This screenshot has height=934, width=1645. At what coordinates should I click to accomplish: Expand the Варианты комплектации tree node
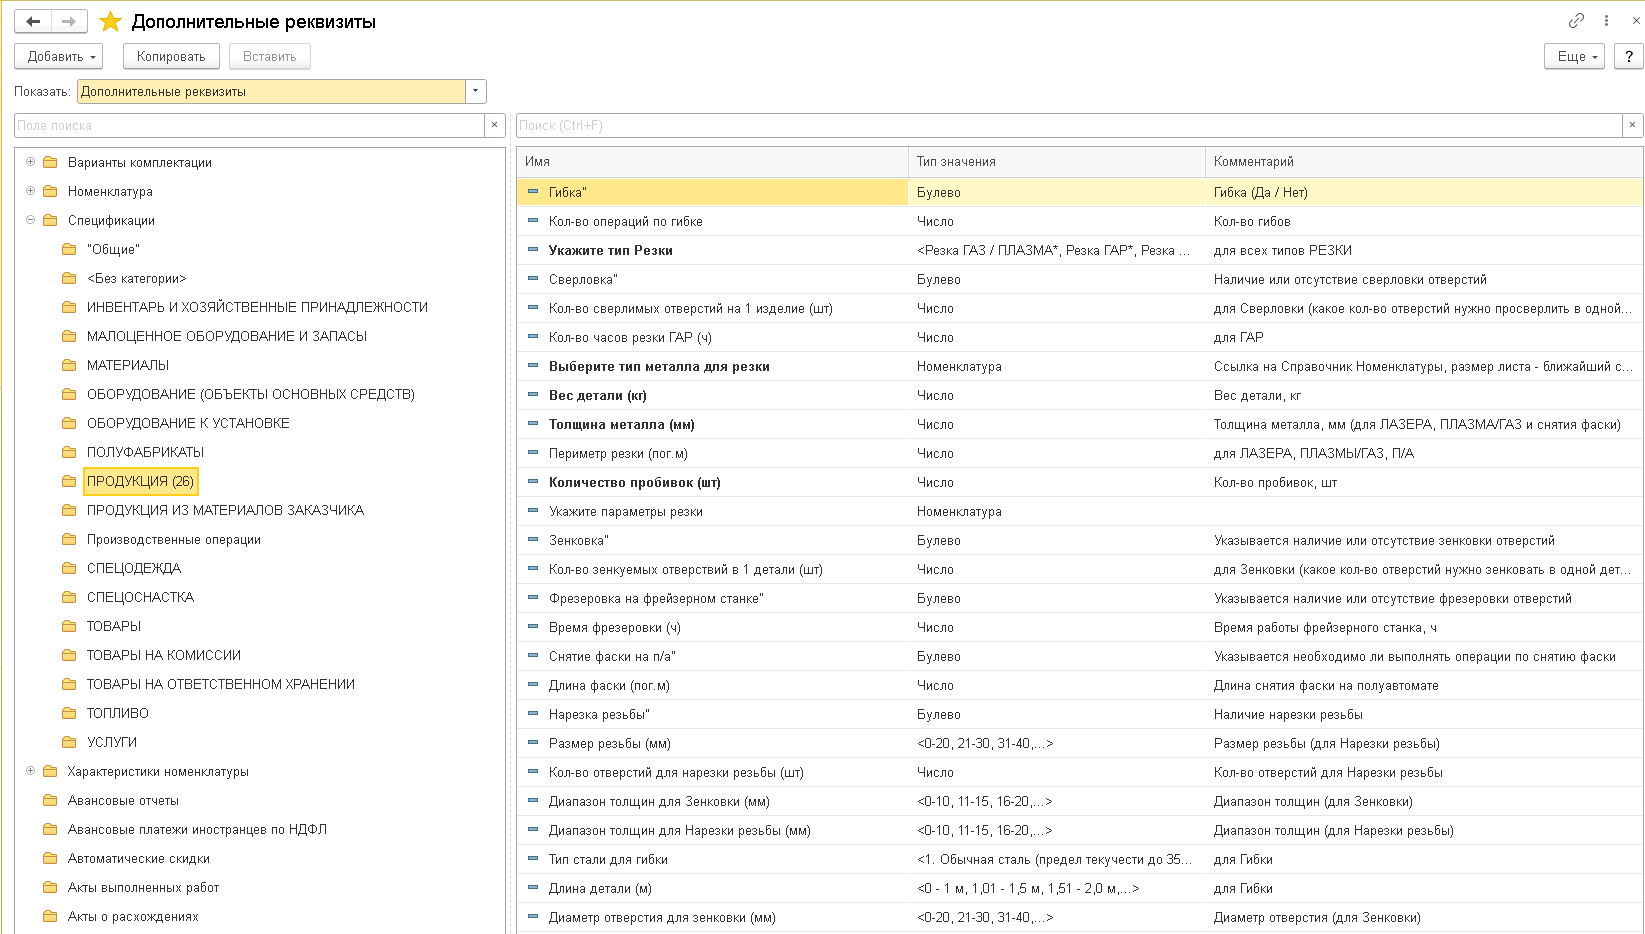30,162
